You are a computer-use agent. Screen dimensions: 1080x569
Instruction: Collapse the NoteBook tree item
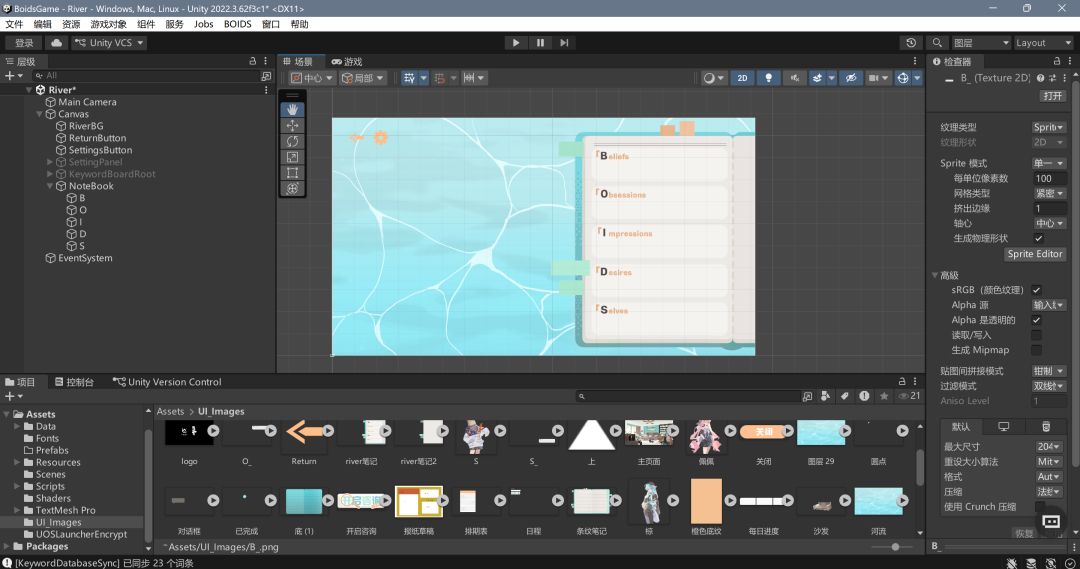coord(50,186)
